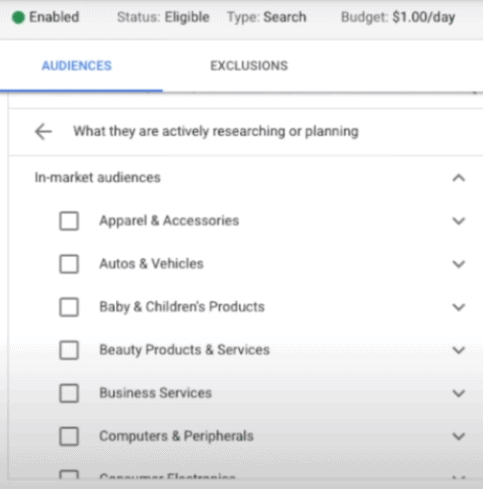Click 'What they are actively researching' title
Viewport: 483px width, 489px height.
[x=216, y=132]
